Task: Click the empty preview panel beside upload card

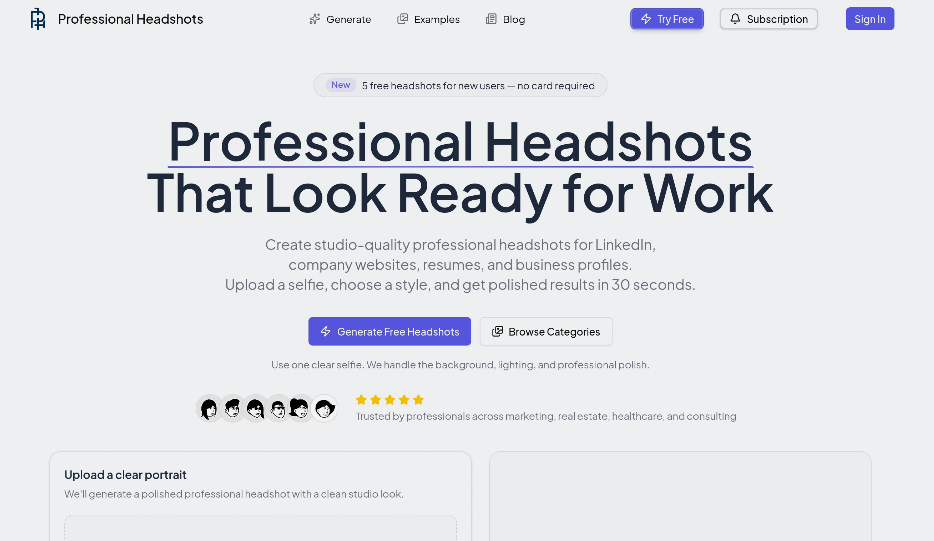Action: pyautogui.click(x=680, y=496)
